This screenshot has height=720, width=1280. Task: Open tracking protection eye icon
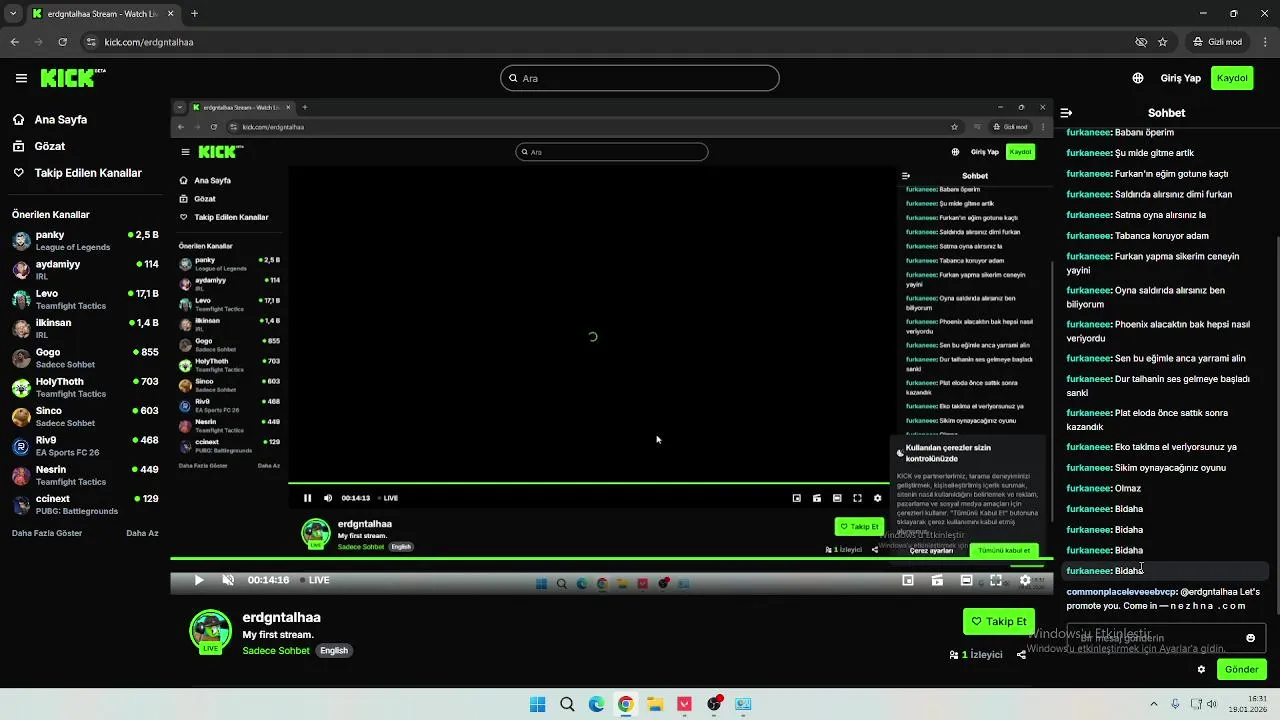point(1141,42)
